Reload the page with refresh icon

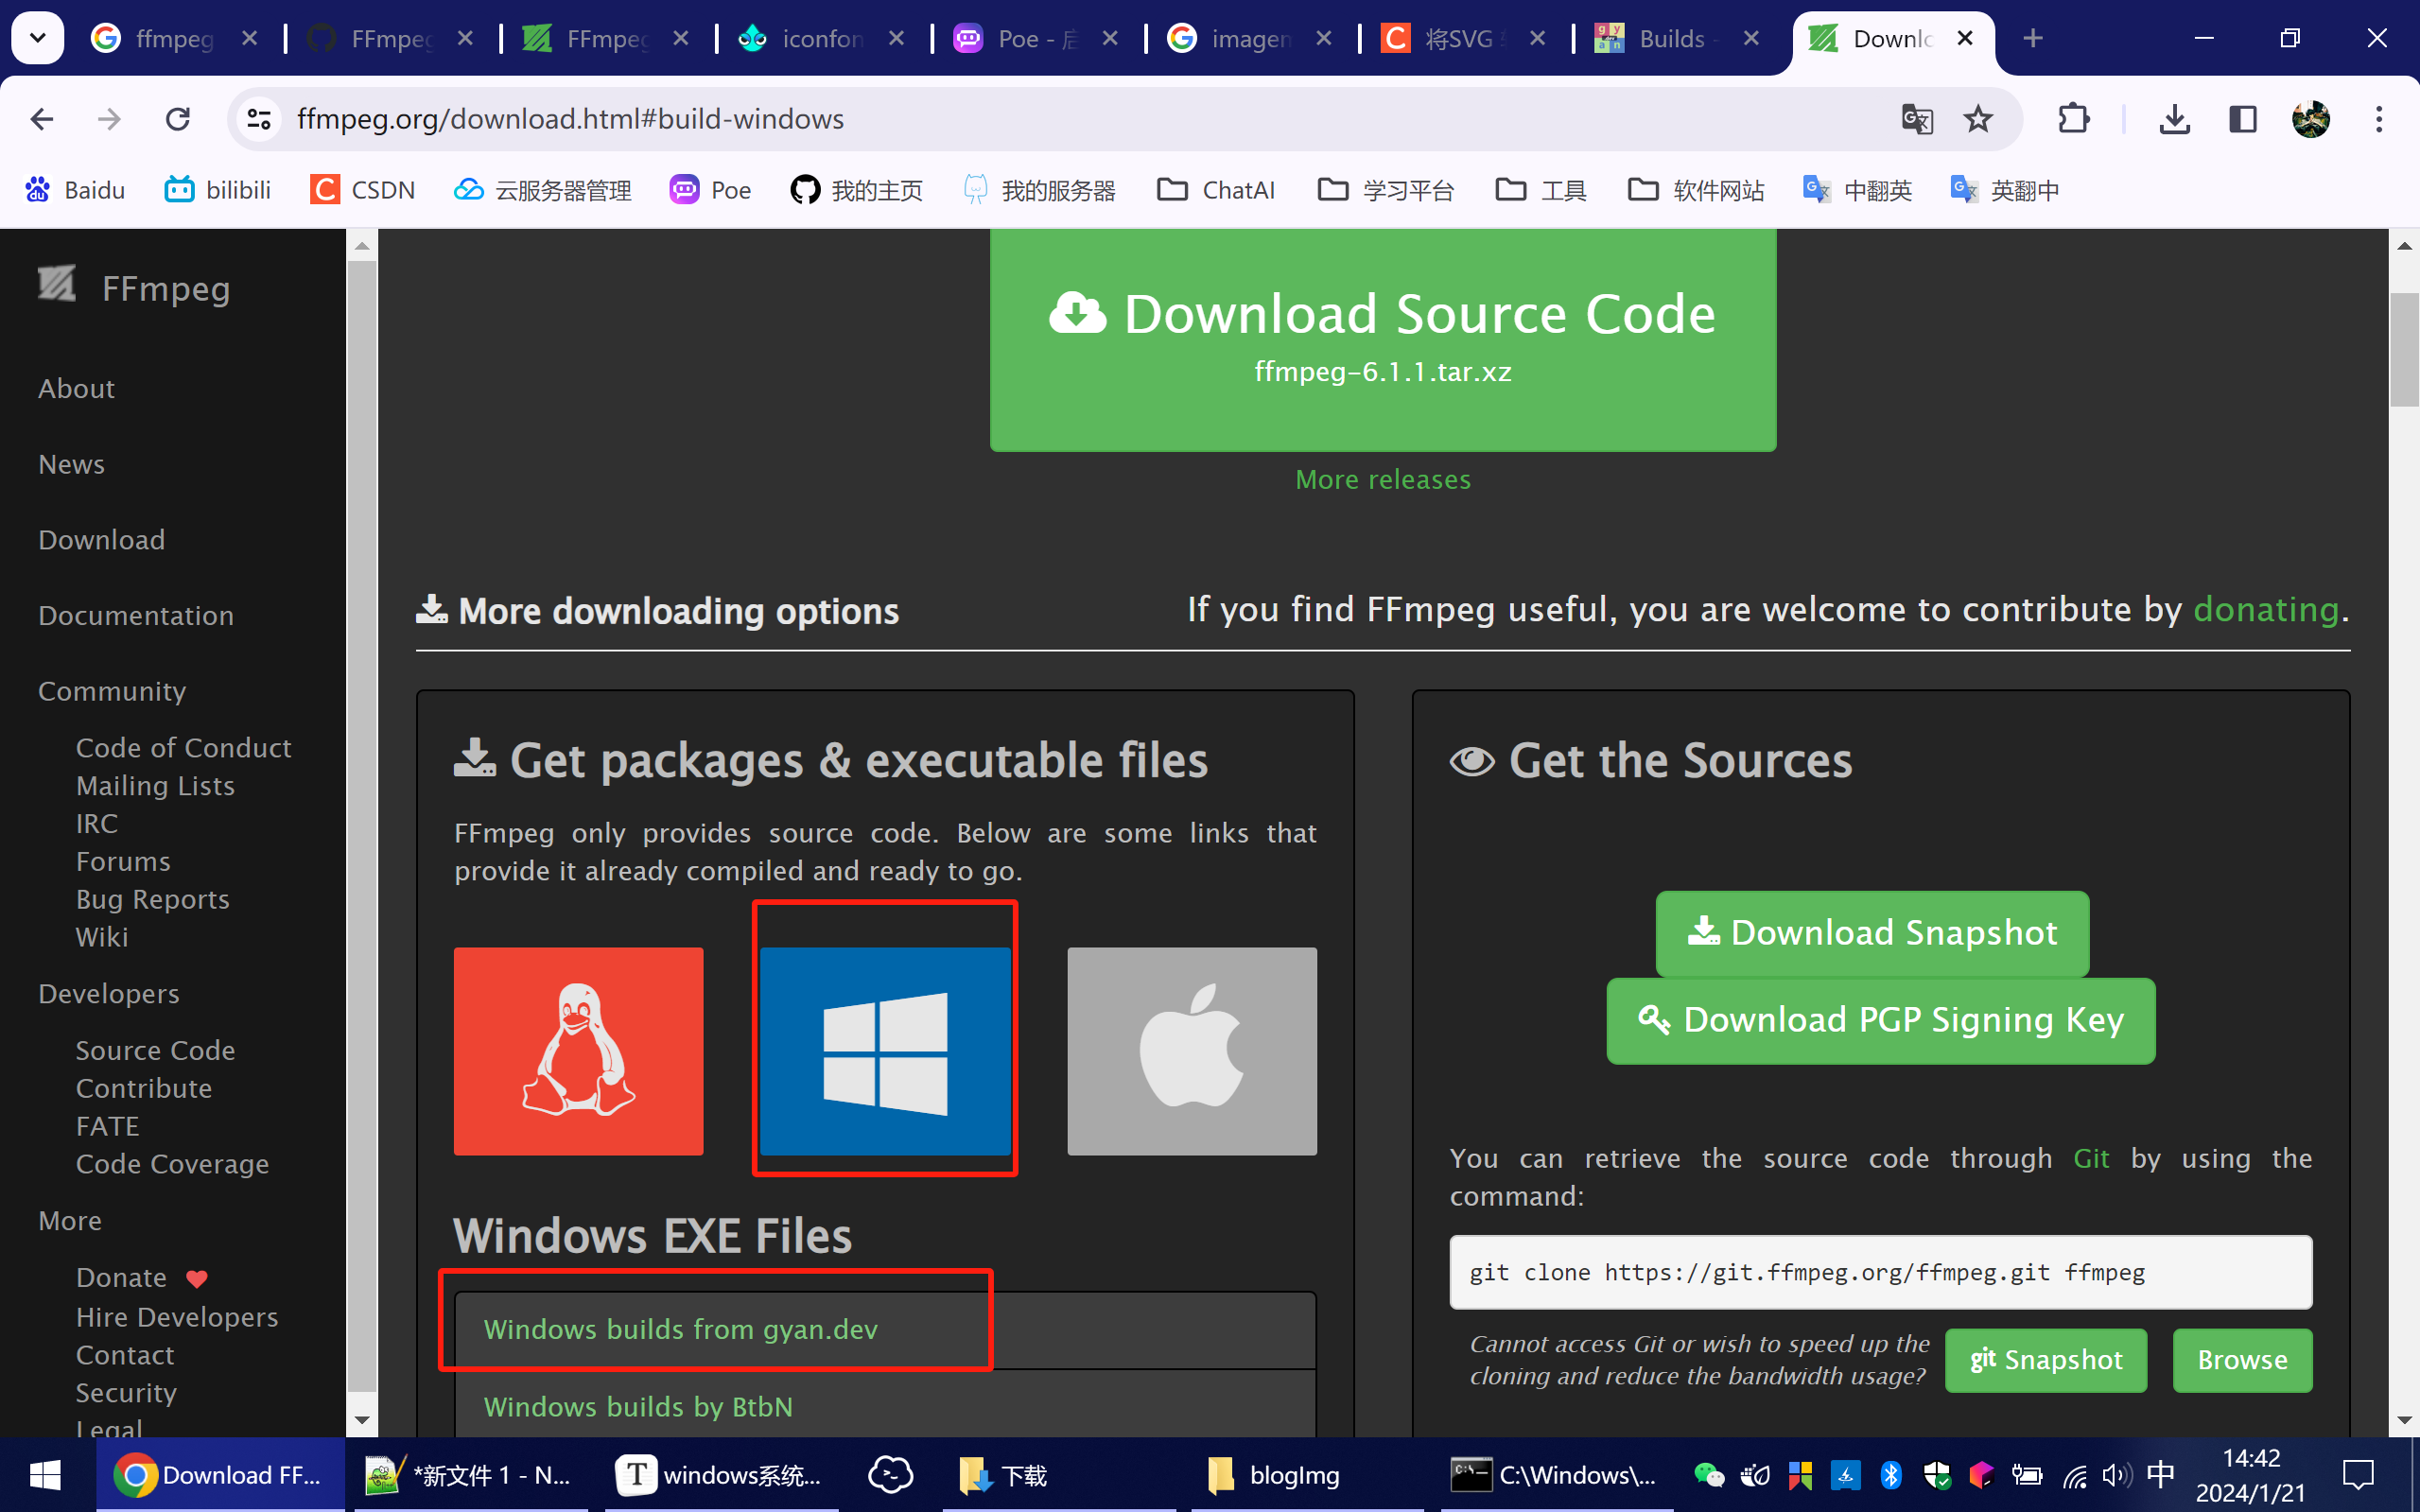pyautogui.click(x=178, y=119)
